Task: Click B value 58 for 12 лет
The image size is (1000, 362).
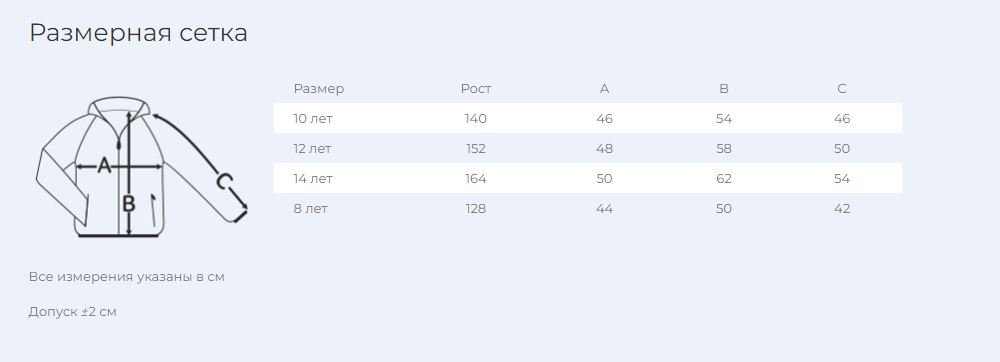Action: pyautogui.click(x=724, y=148)
